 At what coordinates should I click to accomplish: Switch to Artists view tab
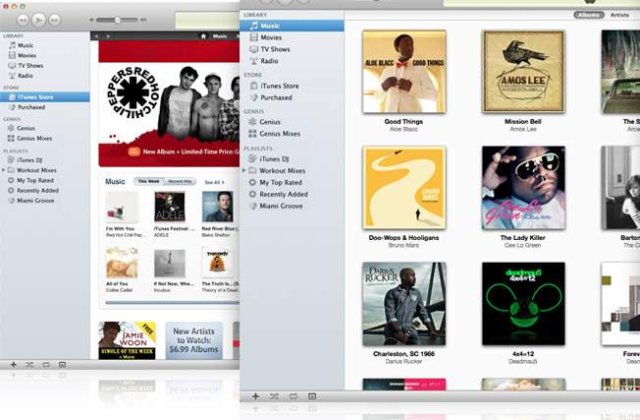[619, 15]
